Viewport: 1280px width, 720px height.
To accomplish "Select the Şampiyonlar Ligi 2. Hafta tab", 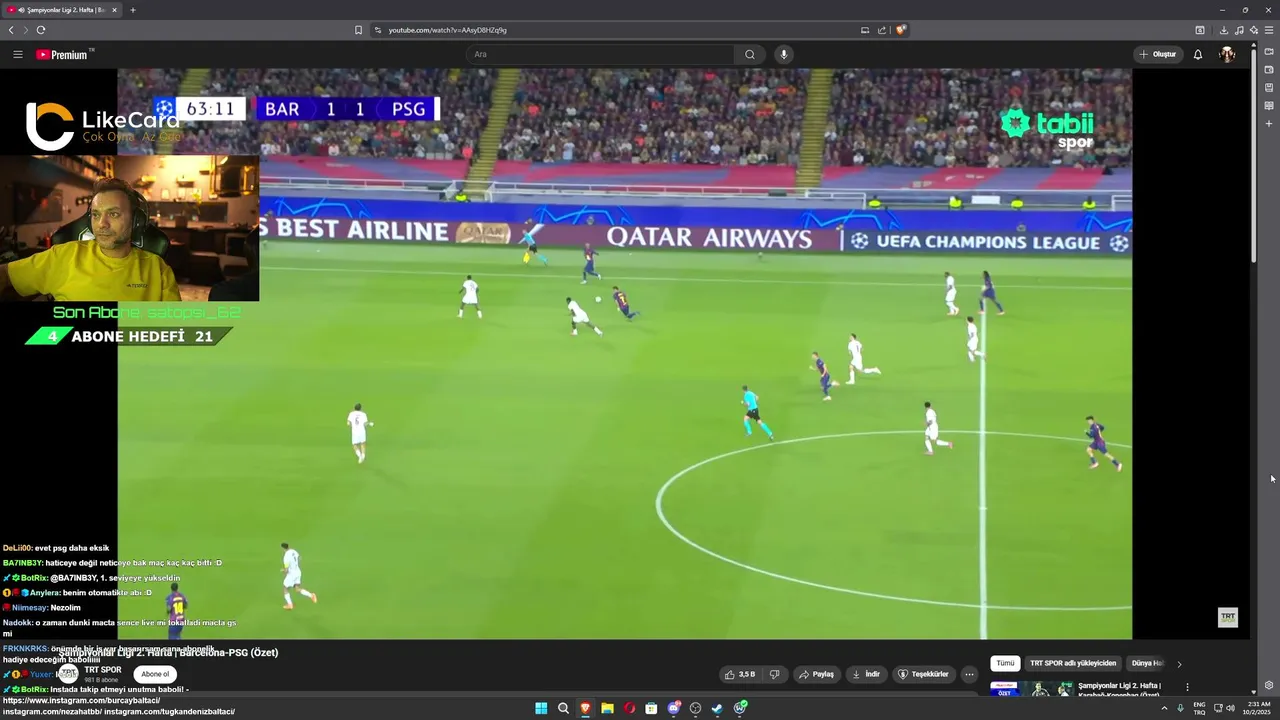I will (x=60, y=10).
